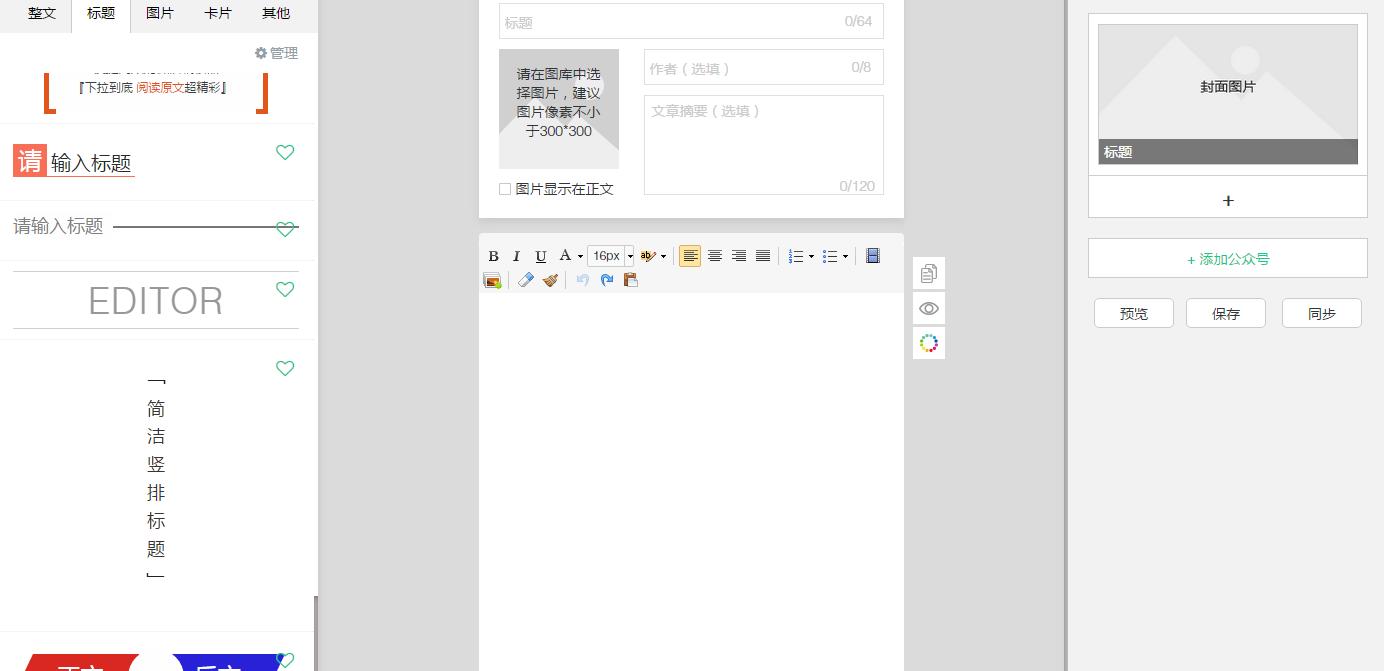This screenshot has width=1384, height=671.
Task: Open the color wheel panel icon
Action: (928, 343)
